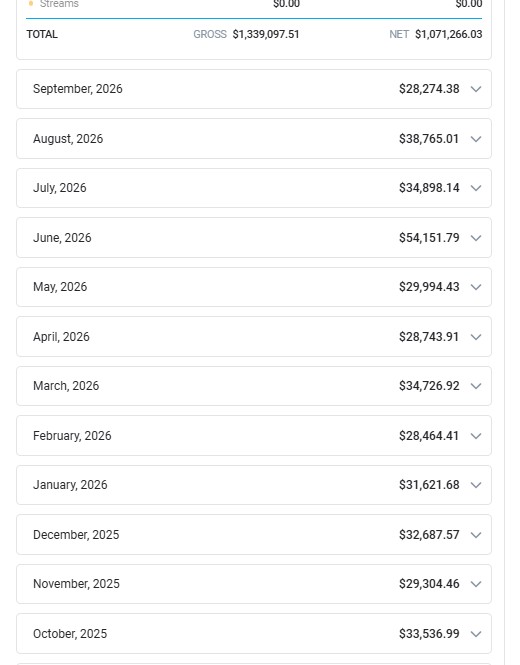Image resolution: width=520 pixels, height=665 pixels.
Task: Expand December, 2025 chevron icon
Action: pyautogui.click(x=476, y=535)
